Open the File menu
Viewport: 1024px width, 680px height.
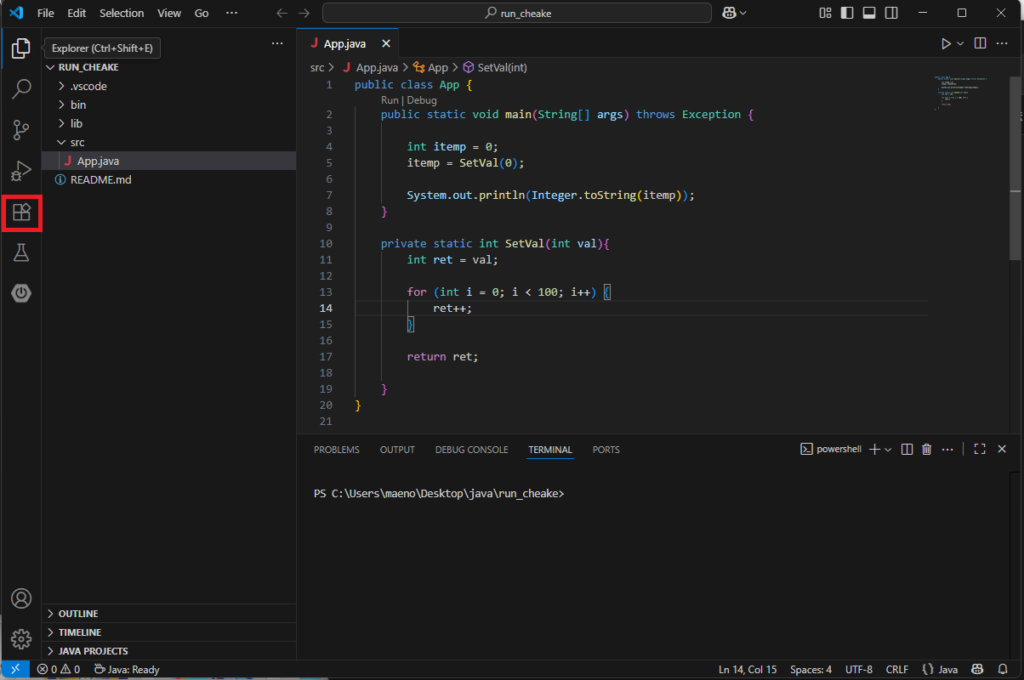[46, 13]
